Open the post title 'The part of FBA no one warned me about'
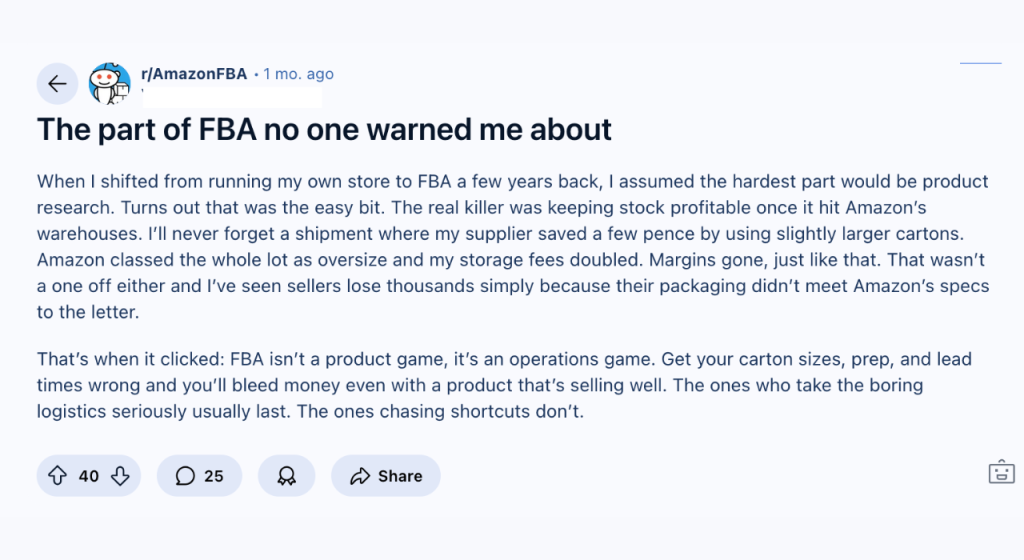Screen dimensions: 1024x560 (325, 129)
